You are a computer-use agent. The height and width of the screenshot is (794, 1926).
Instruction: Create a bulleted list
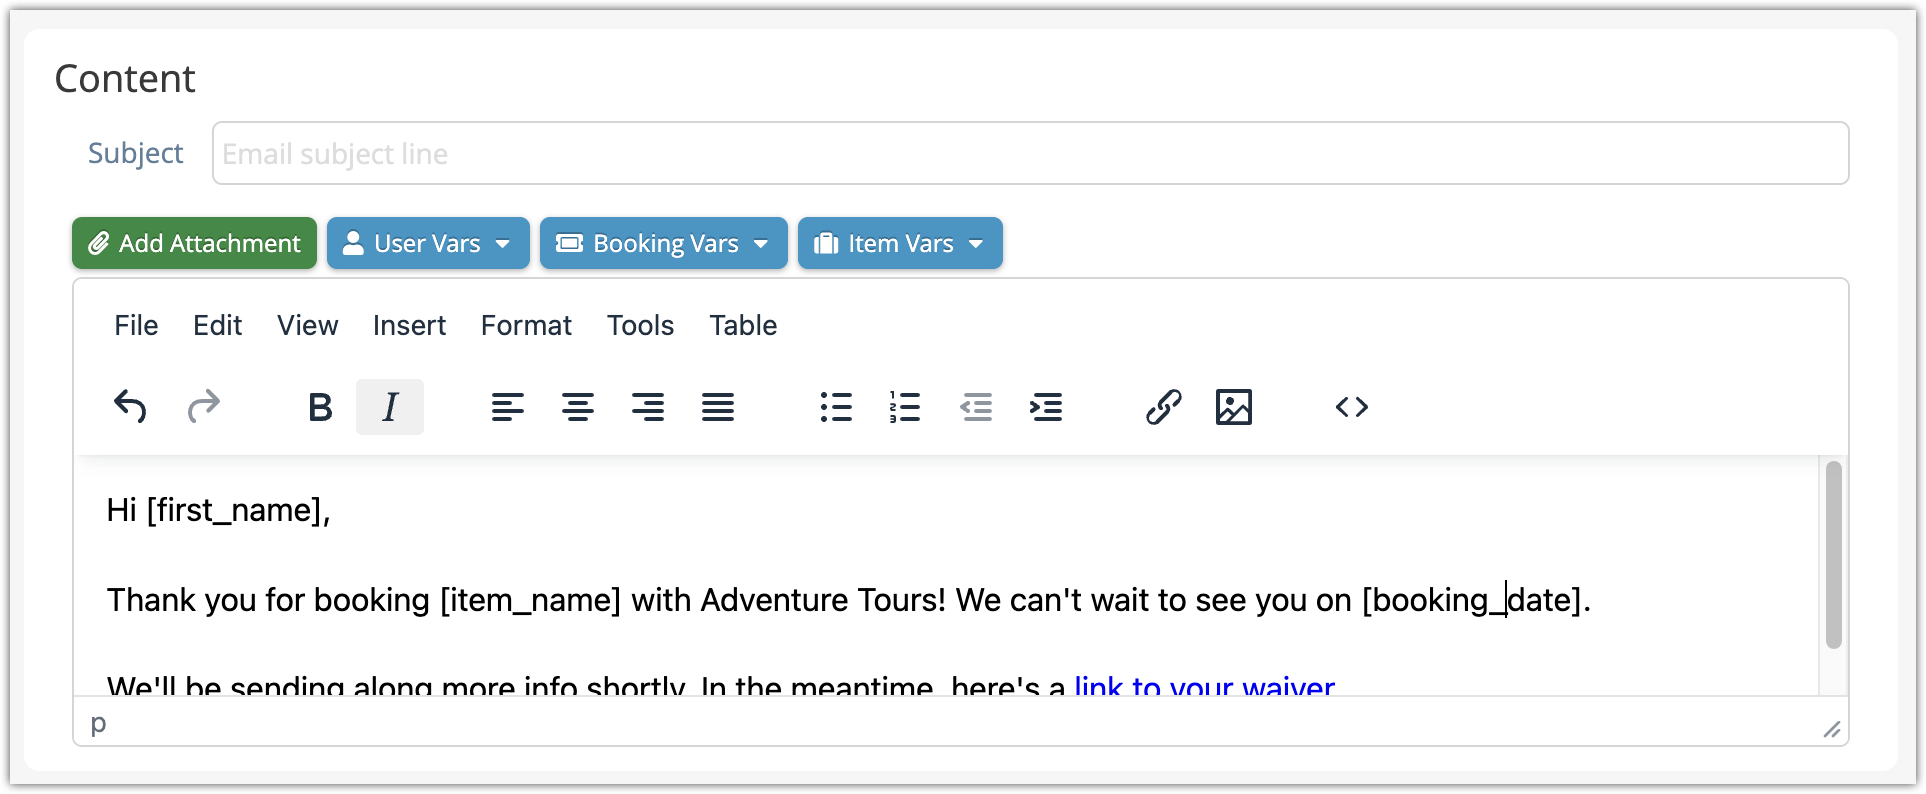click(x=836, y=407)
